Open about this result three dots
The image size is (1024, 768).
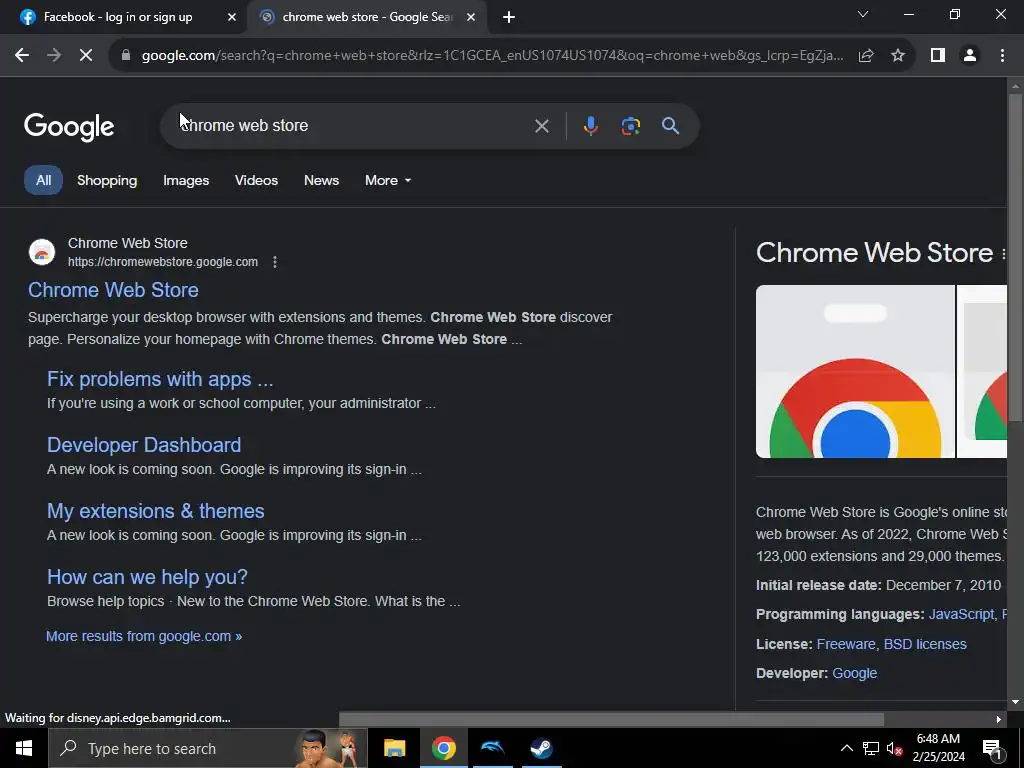pyautogui.click(x=275, y=262)
